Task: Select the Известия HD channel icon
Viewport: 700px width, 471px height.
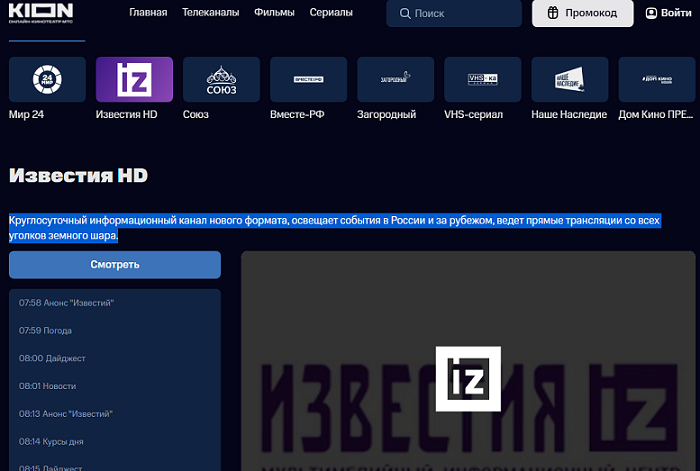Action: point(134,79)
